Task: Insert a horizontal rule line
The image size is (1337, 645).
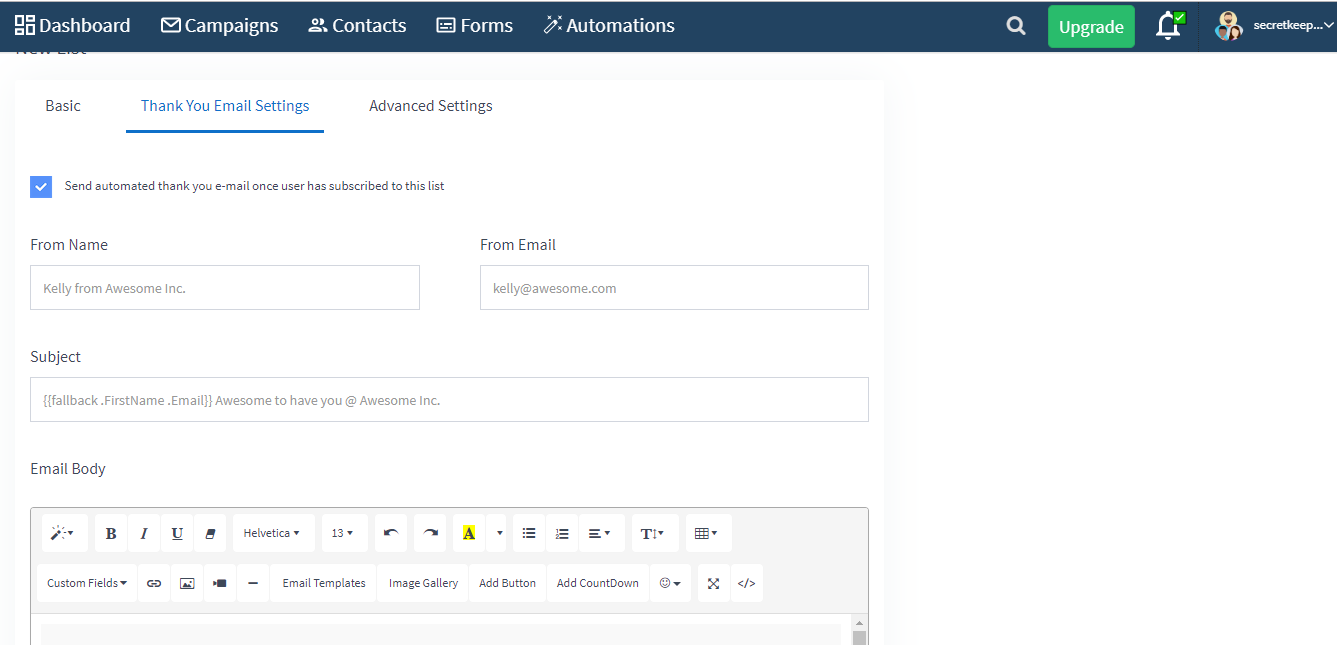Action: point(253,583)
